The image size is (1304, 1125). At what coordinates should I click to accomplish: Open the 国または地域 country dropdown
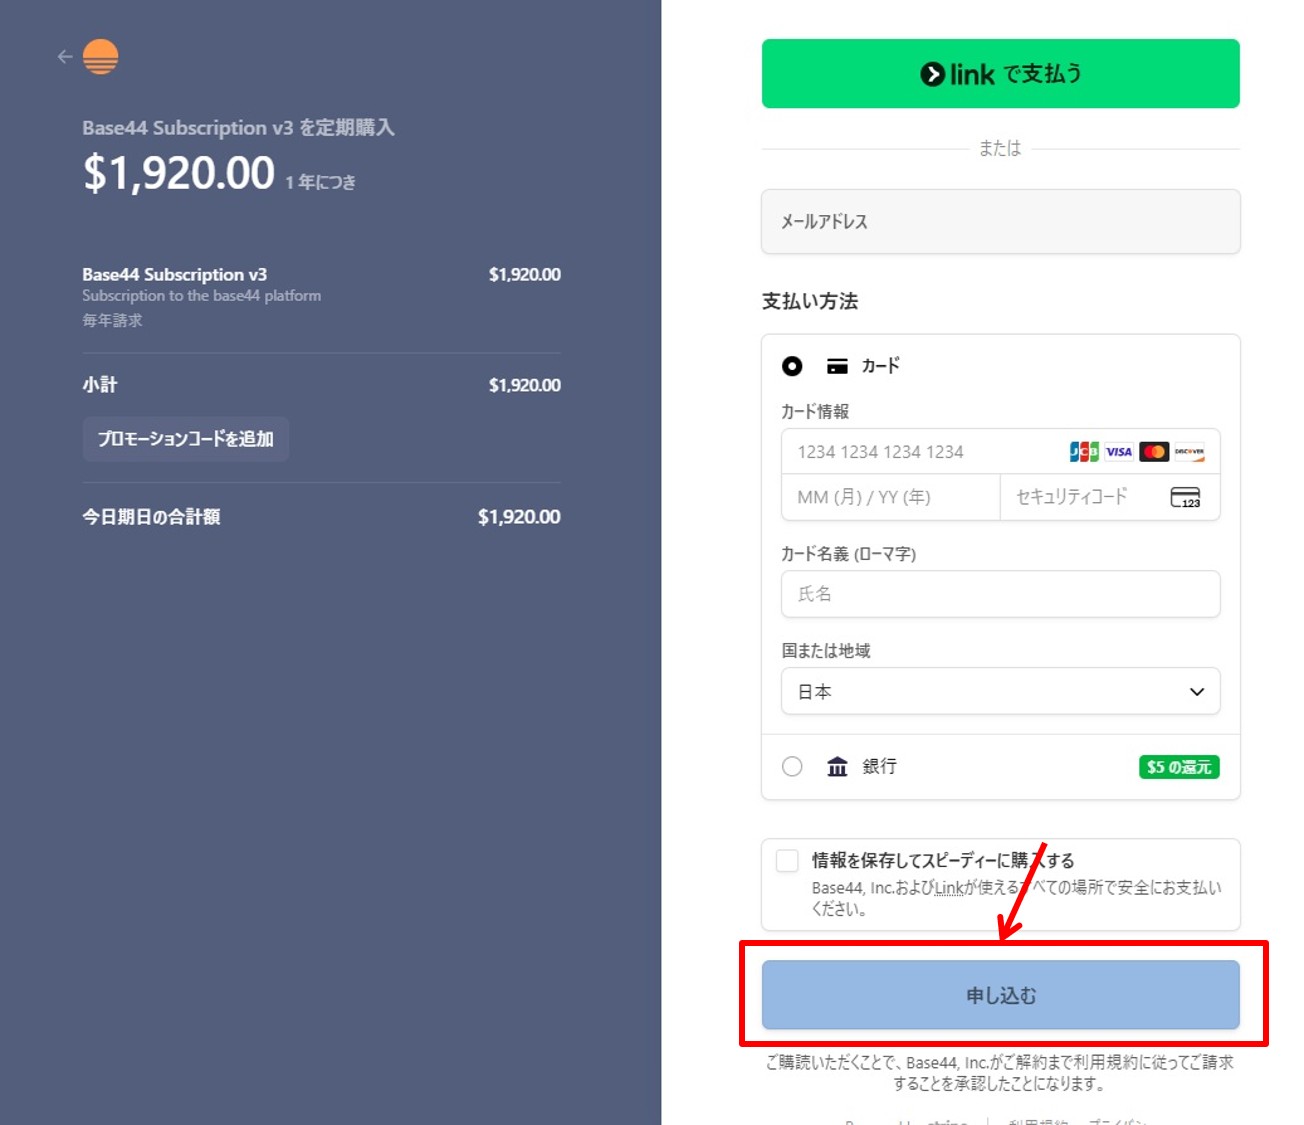tap(1000, 692)
